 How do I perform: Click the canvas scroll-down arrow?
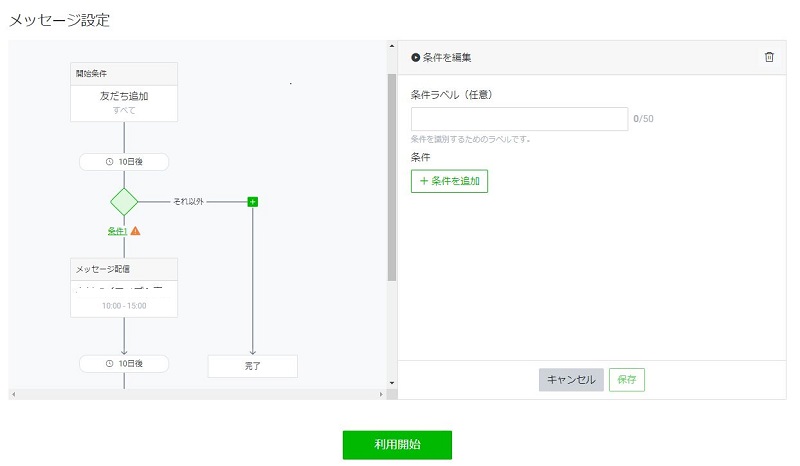(391, 383)
